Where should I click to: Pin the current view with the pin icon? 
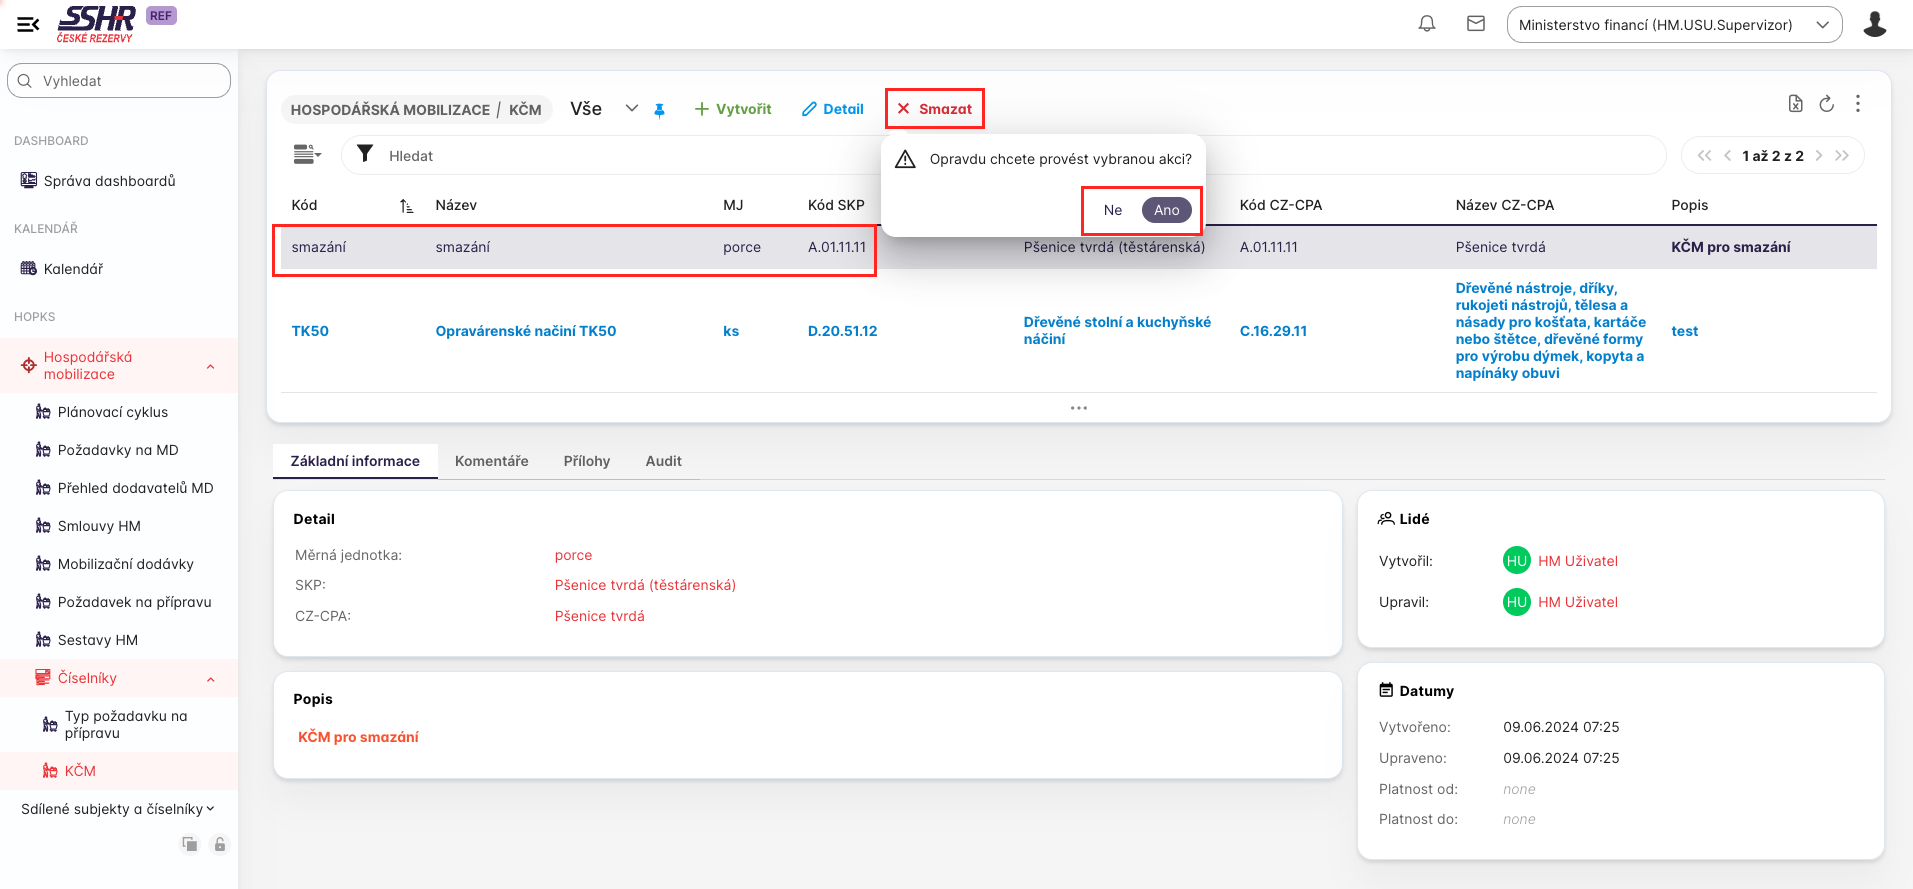tap(660, 110)
